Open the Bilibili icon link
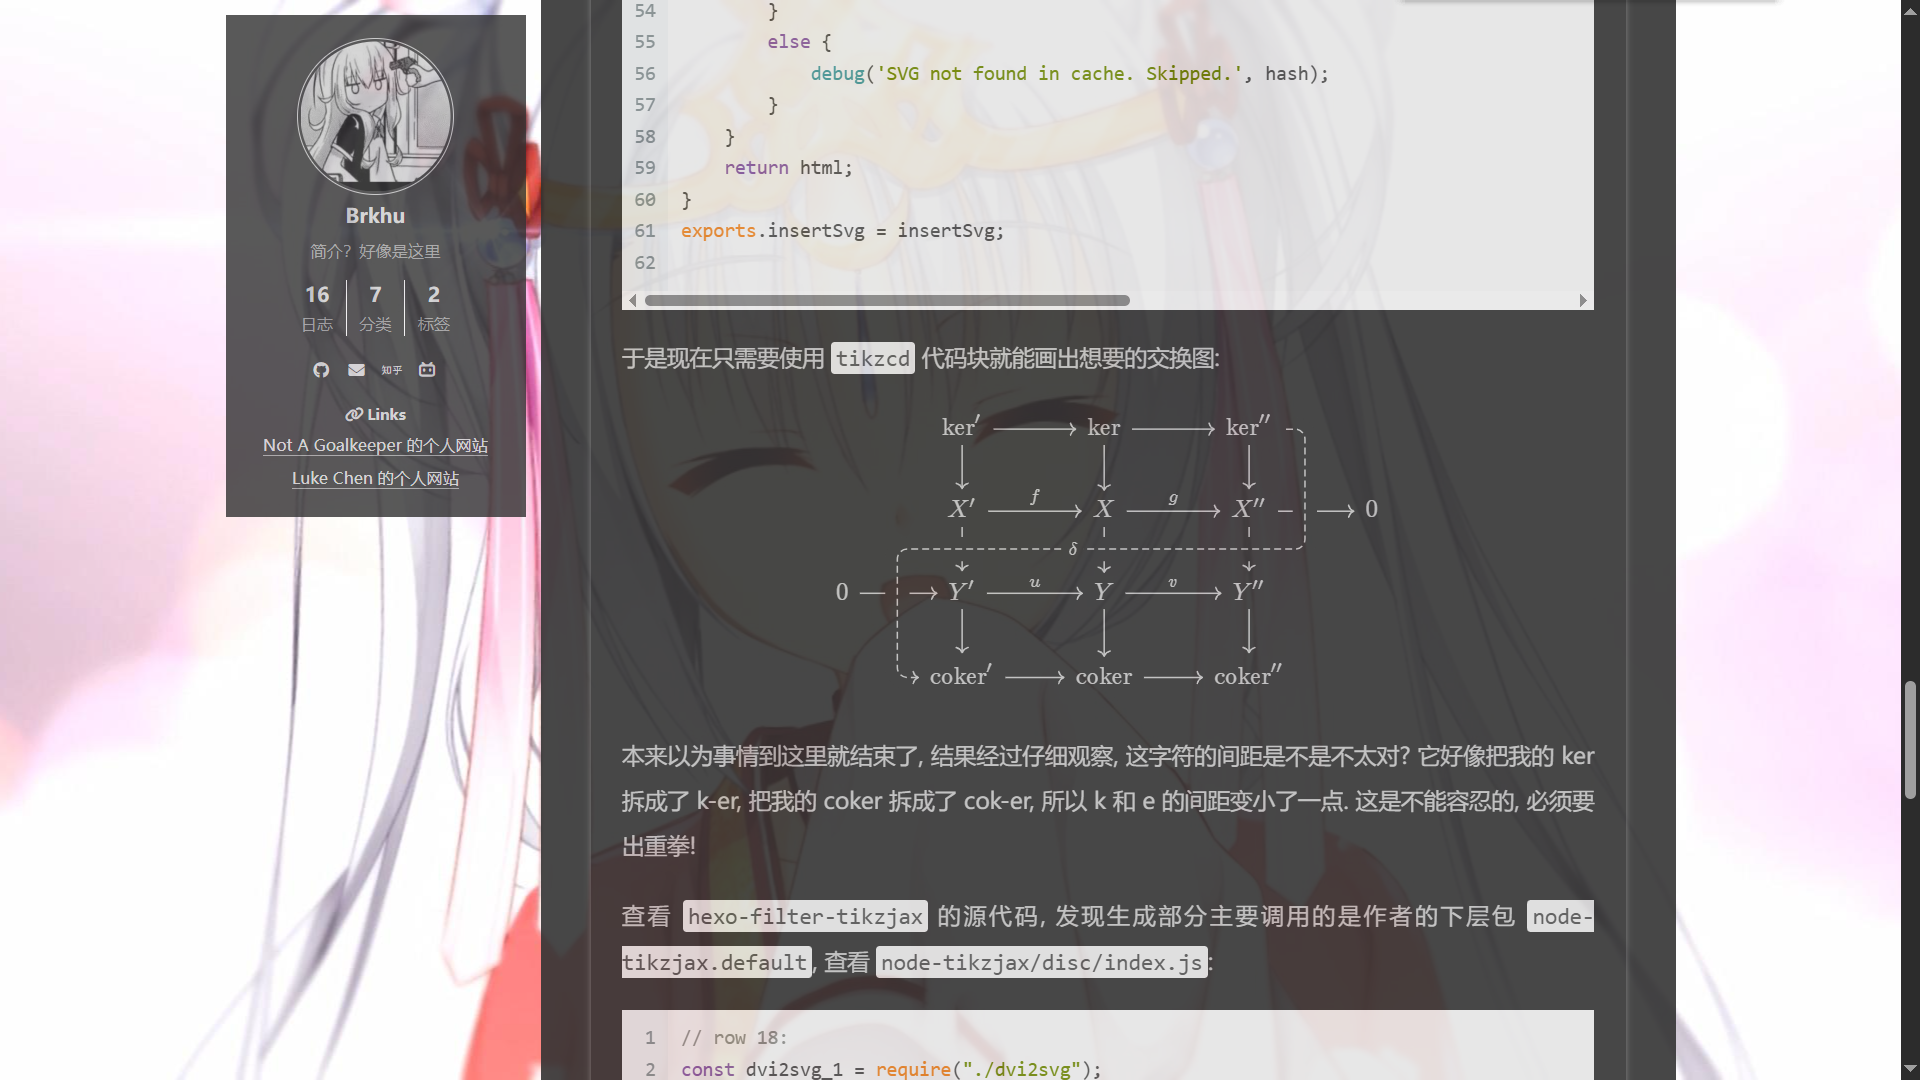The width and height of the screenshot is (1920, 1080). click(427, 370)
